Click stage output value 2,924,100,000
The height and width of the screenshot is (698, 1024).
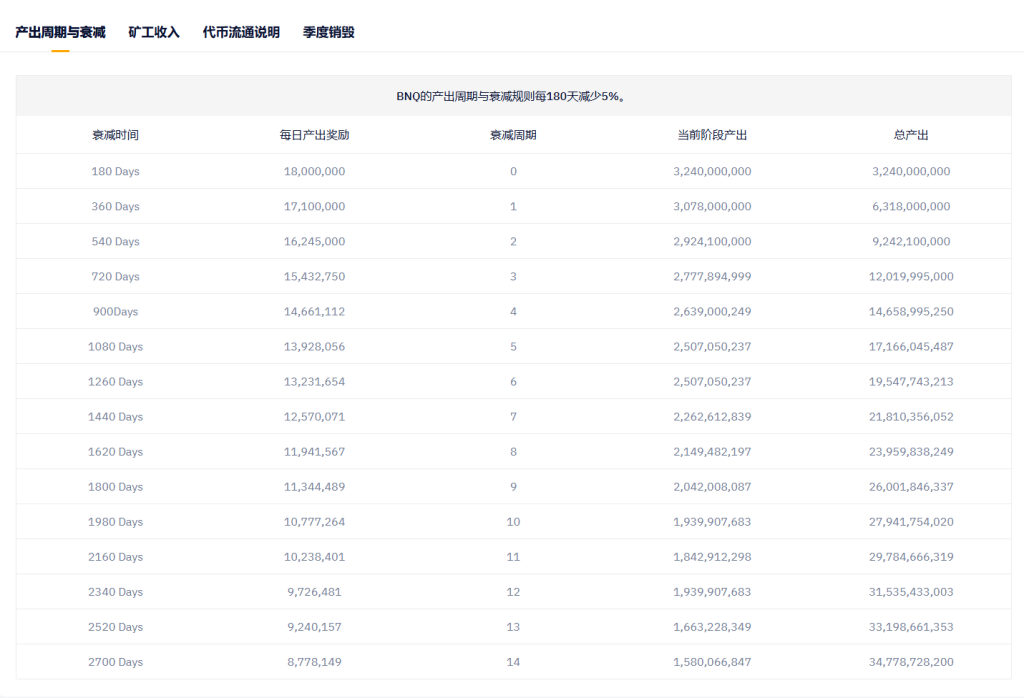coord(712,242)
